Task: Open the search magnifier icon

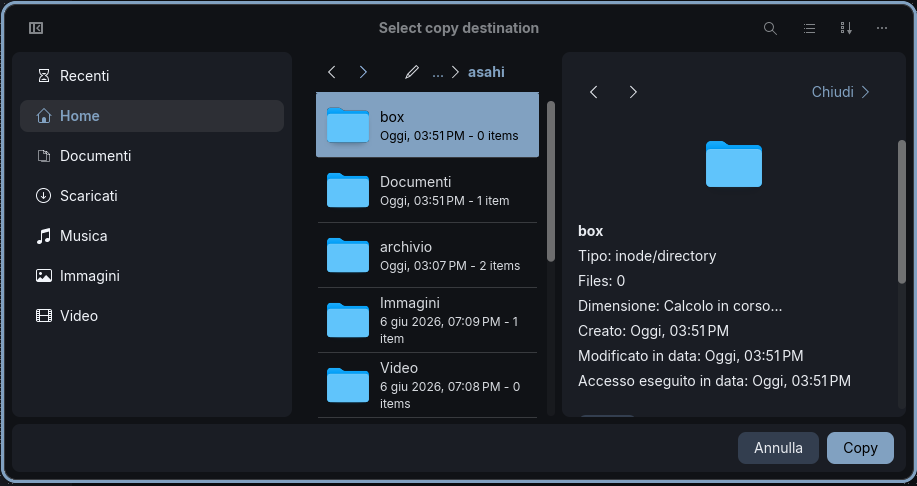Action: [x=770, y=28]
